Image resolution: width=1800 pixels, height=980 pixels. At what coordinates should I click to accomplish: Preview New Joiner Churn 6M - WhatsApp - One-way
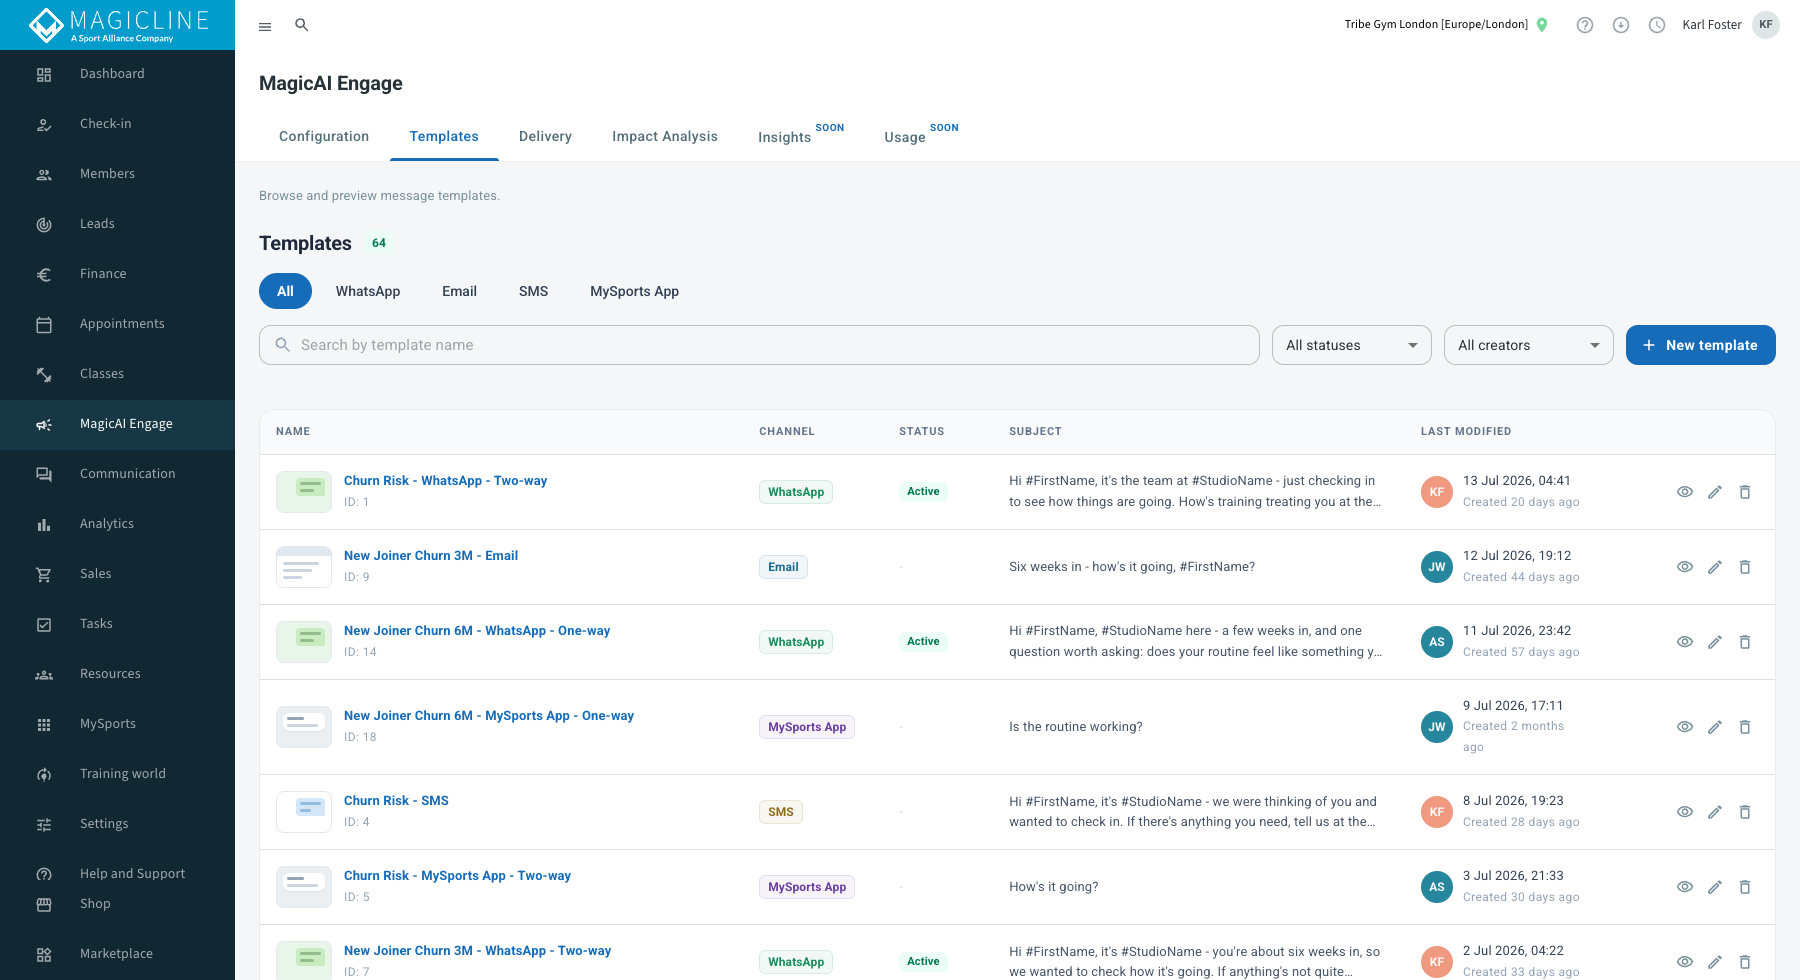click(1685, 642)
